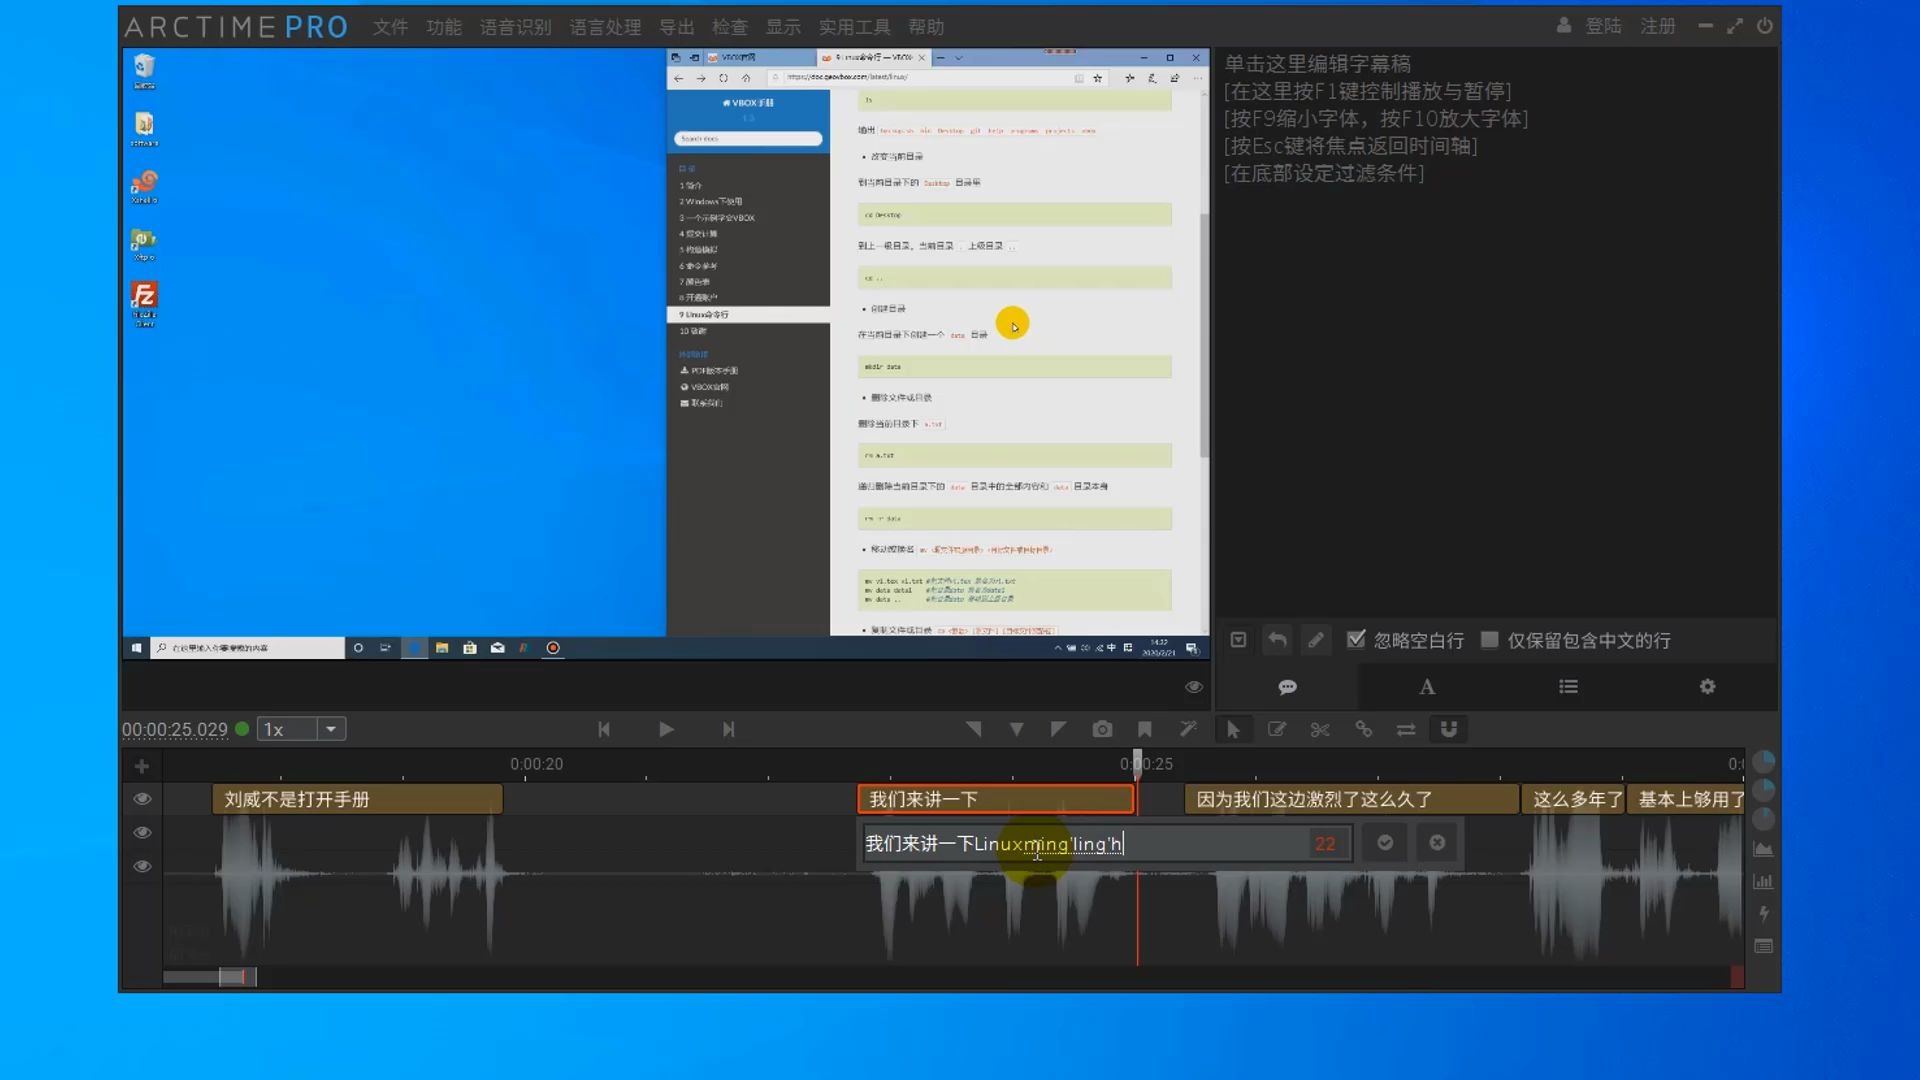Jump to the previous subtitle block
Screen dimensions: 1920x1080
[x=604, y=729]
